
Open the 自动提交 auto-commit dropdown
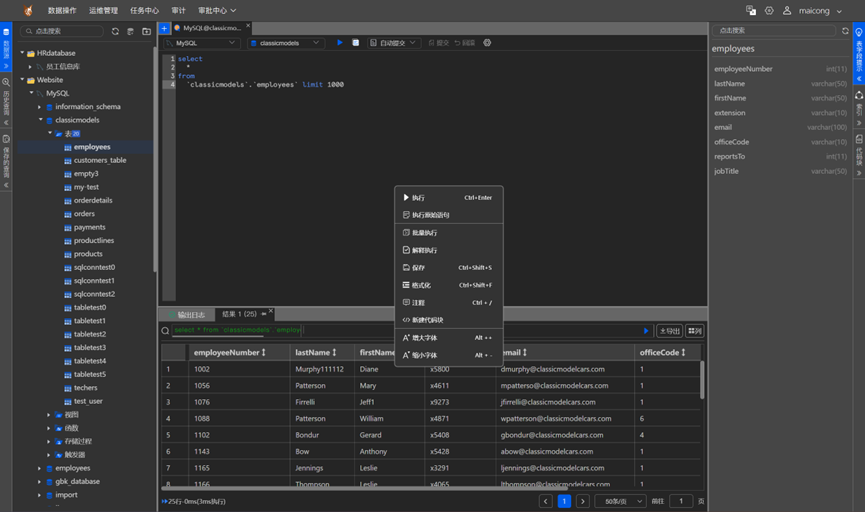coord(395,43)
